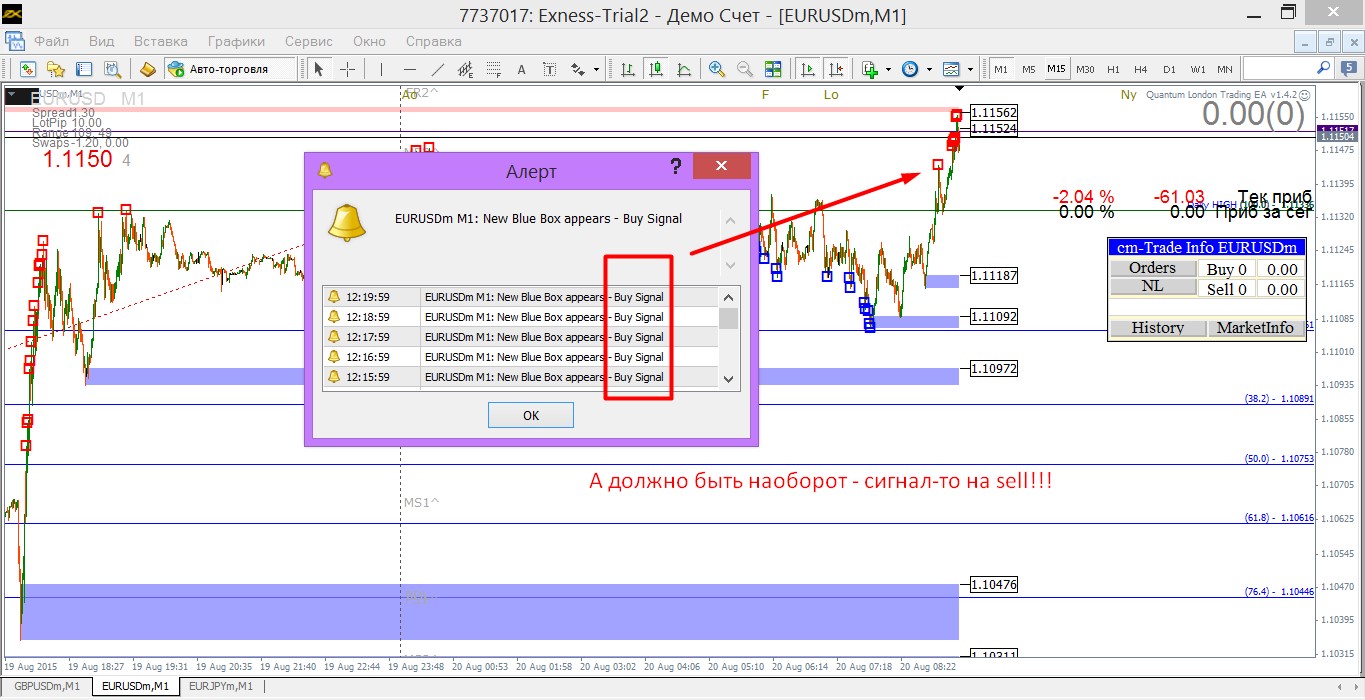This screenshot has height=700, width=1365.
Task: Click the Orders button in cm-Trade Info
Action: click(1152, 268)
